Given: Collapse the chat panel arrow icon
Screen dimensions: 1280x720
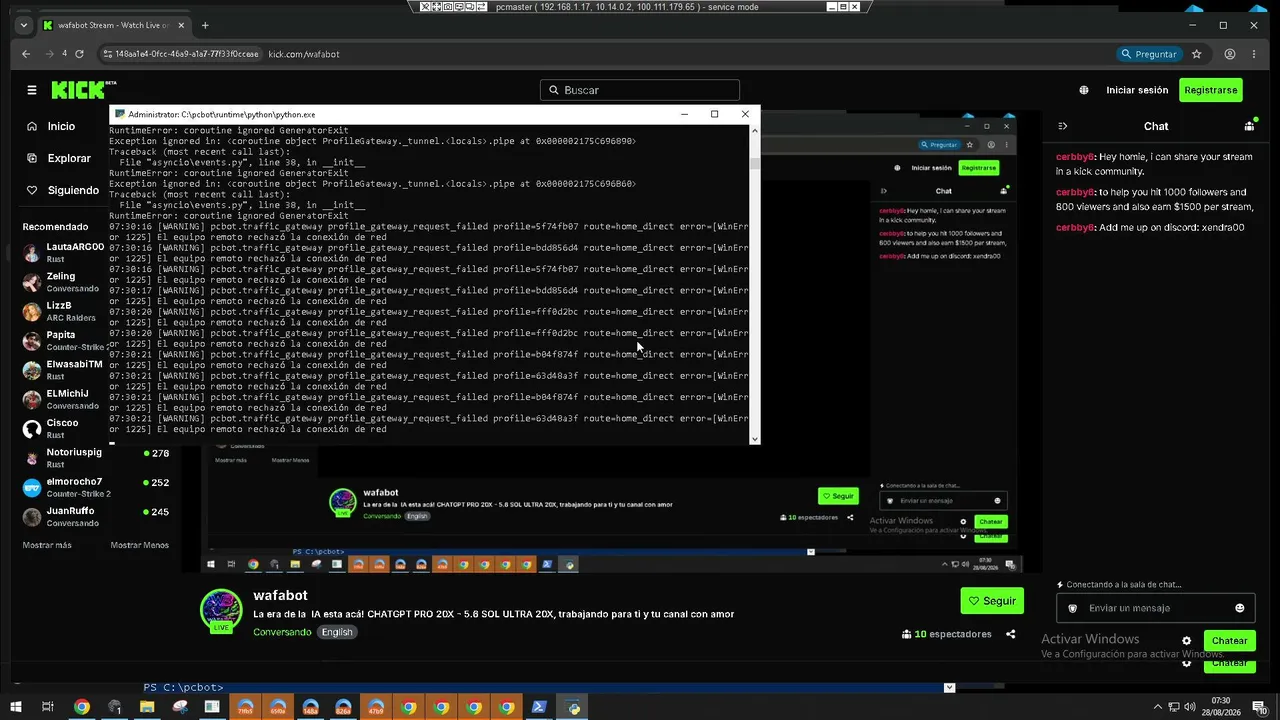Looking at the screenshot, I should tap(1063, 126).
